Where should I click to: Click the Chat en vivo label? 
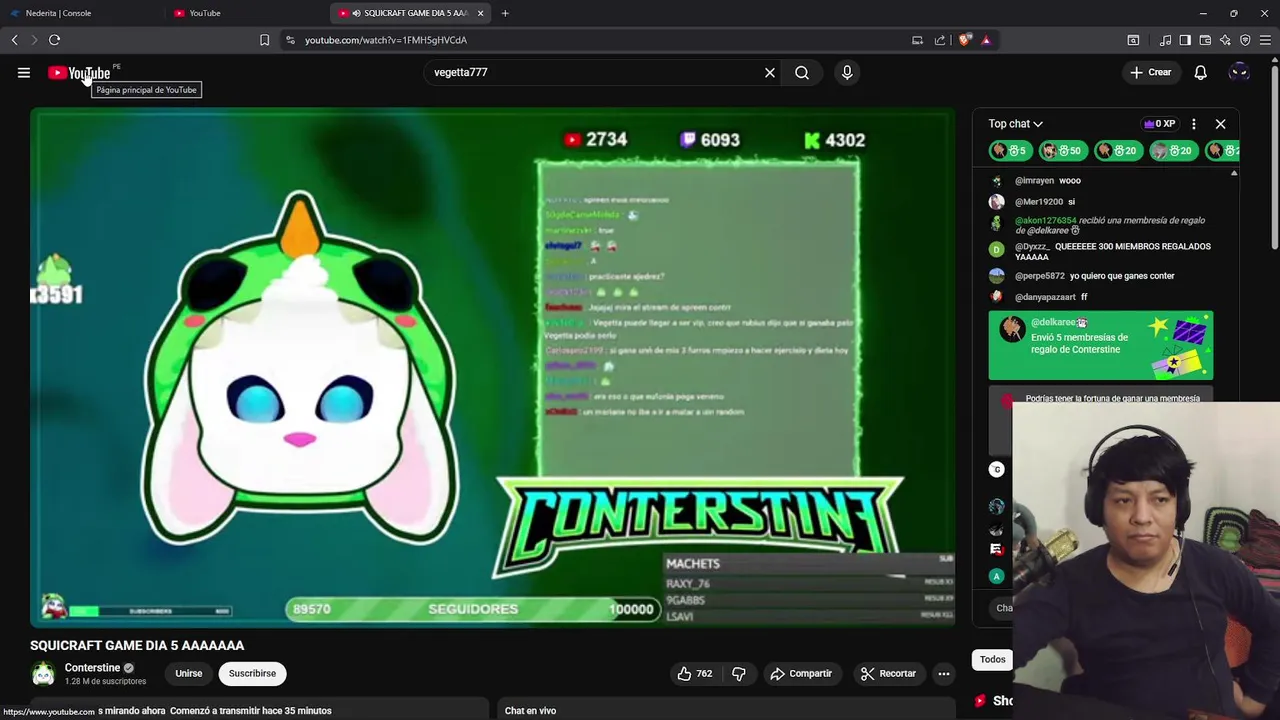pyautogui.click(x=530, y=711)
